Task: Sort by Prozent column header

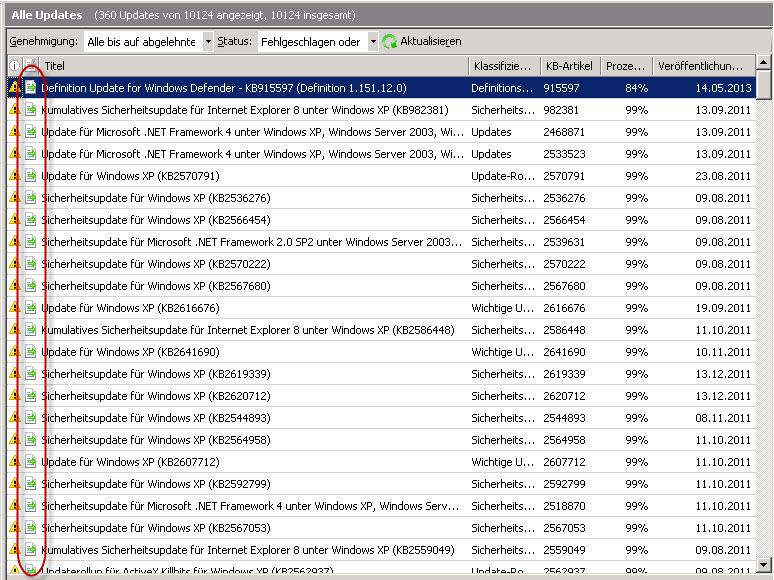Action: pyautogui.click(x=626, y=66)
